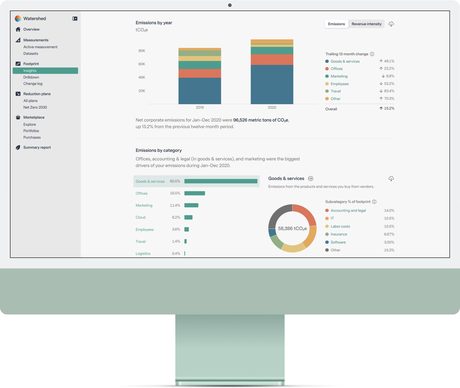Click the Measurements ruler icon
460x388 pixels.
tap(18, 40)
